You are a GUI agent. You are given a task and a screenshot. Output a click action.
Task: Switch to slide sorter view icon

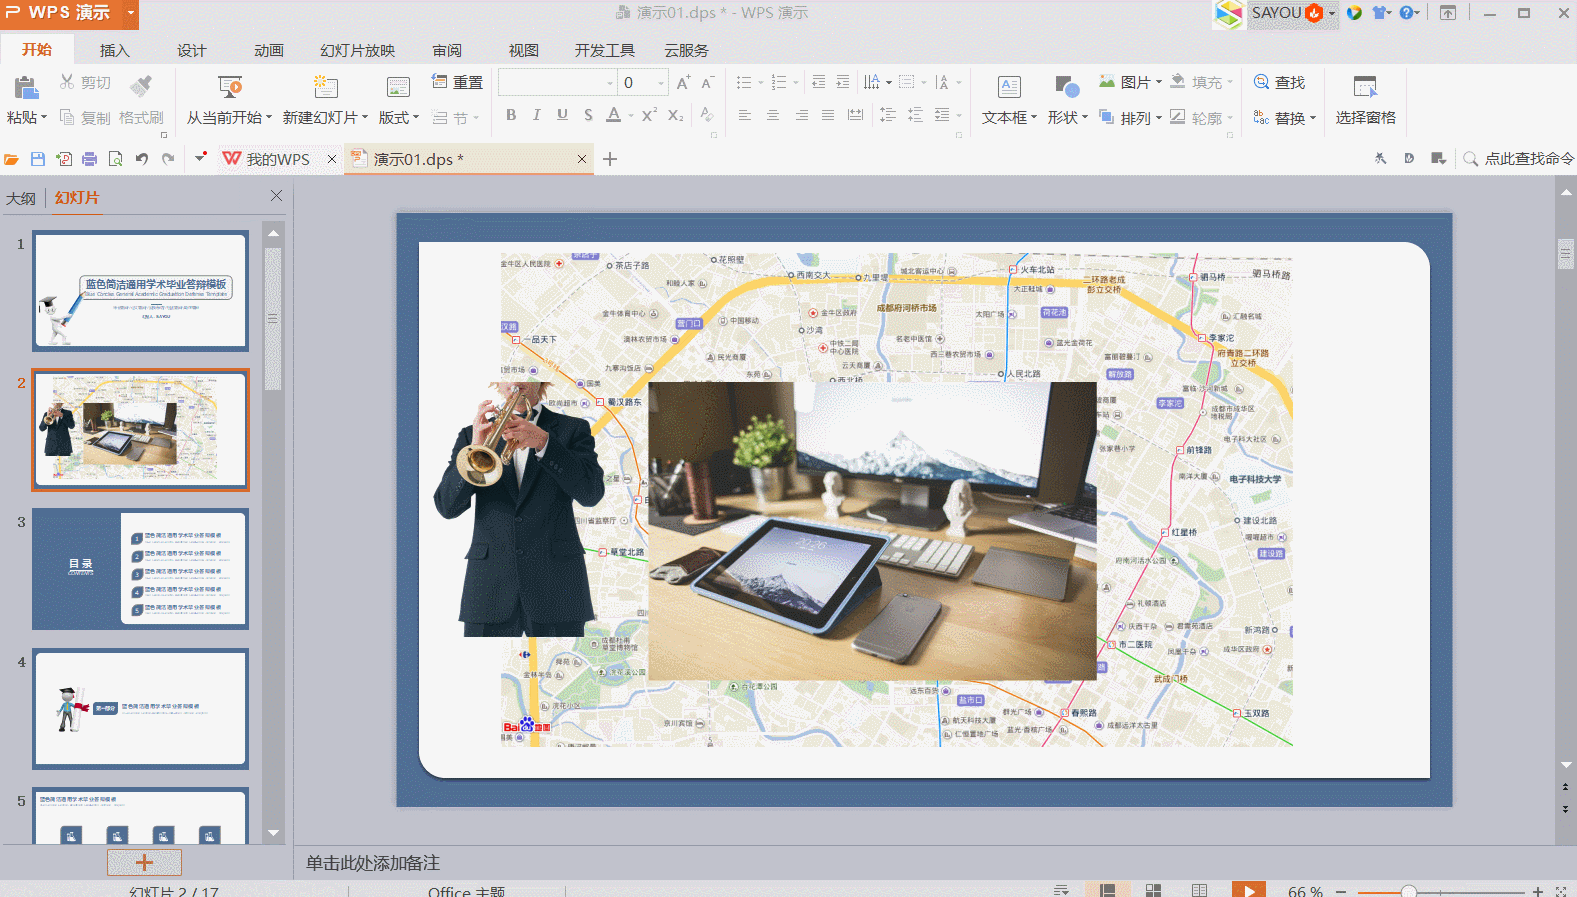pos(1153,890)
